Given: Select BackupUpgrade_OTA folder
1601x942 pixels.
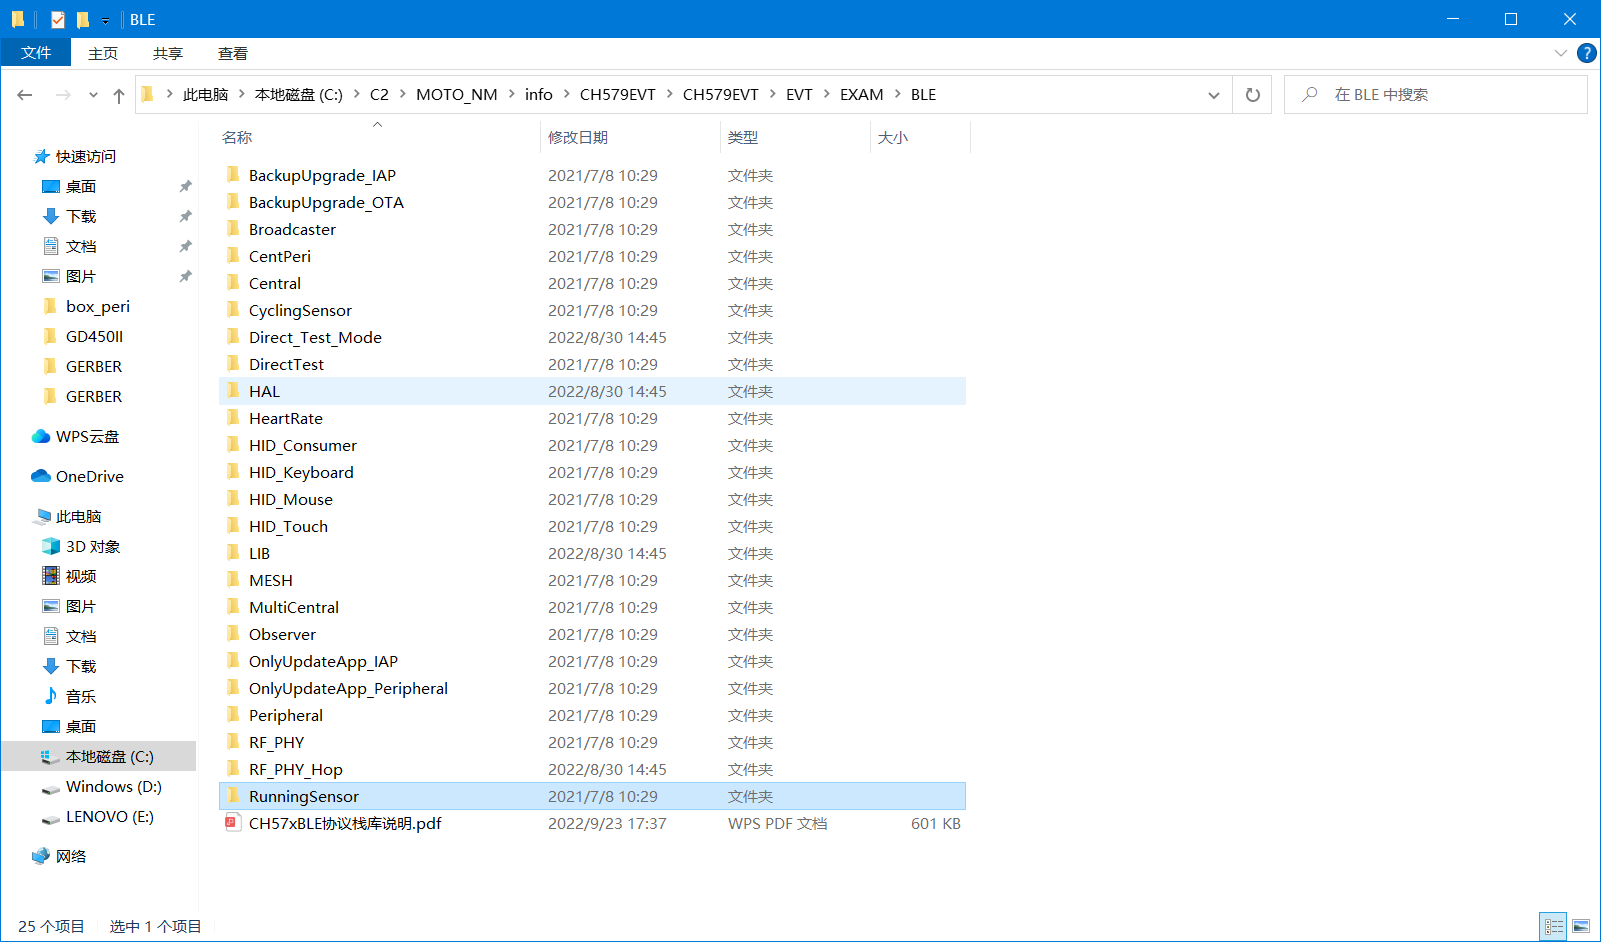Looking at the screenshot, I should 592,203.
